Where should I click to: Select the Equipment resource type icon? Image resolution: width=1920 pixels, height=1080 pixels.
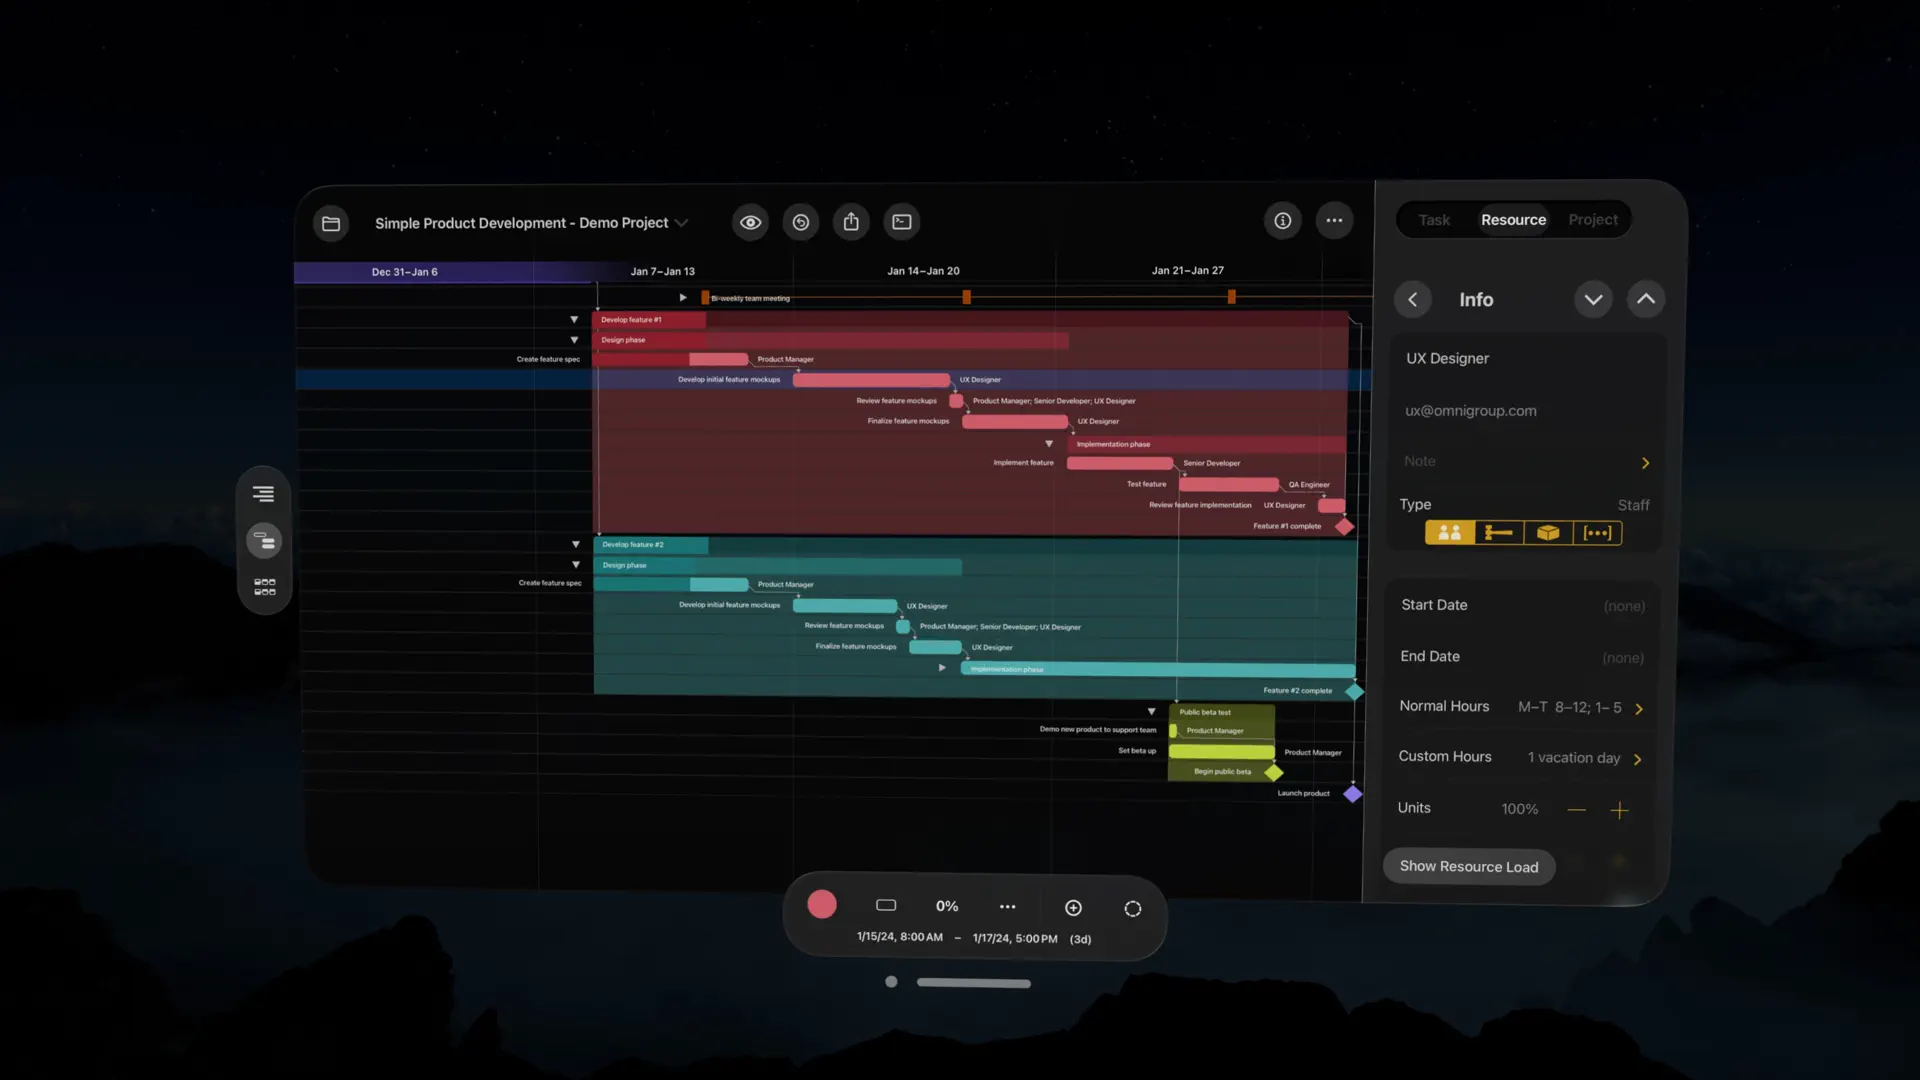pos(1498,533)
